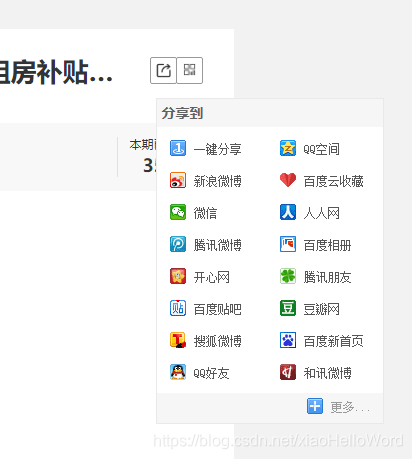Click the 开心网 icon

pos(178,276)
